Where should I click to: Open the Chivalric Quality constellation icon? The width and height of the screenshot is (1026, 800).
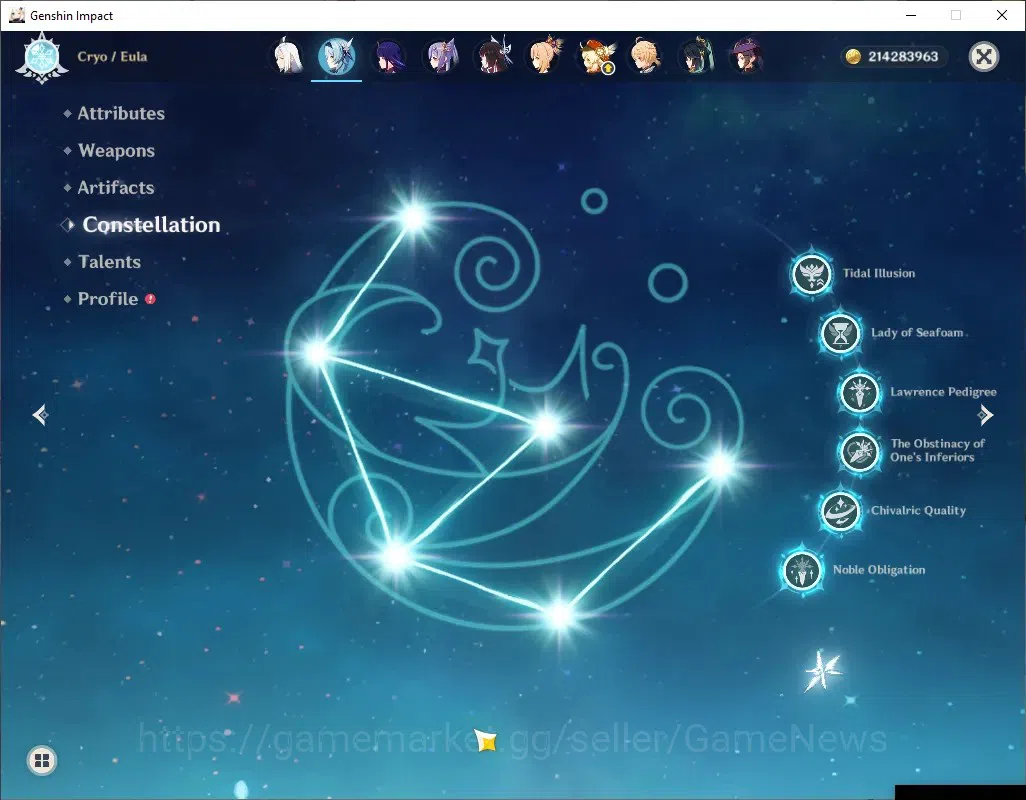click(840, 510)
